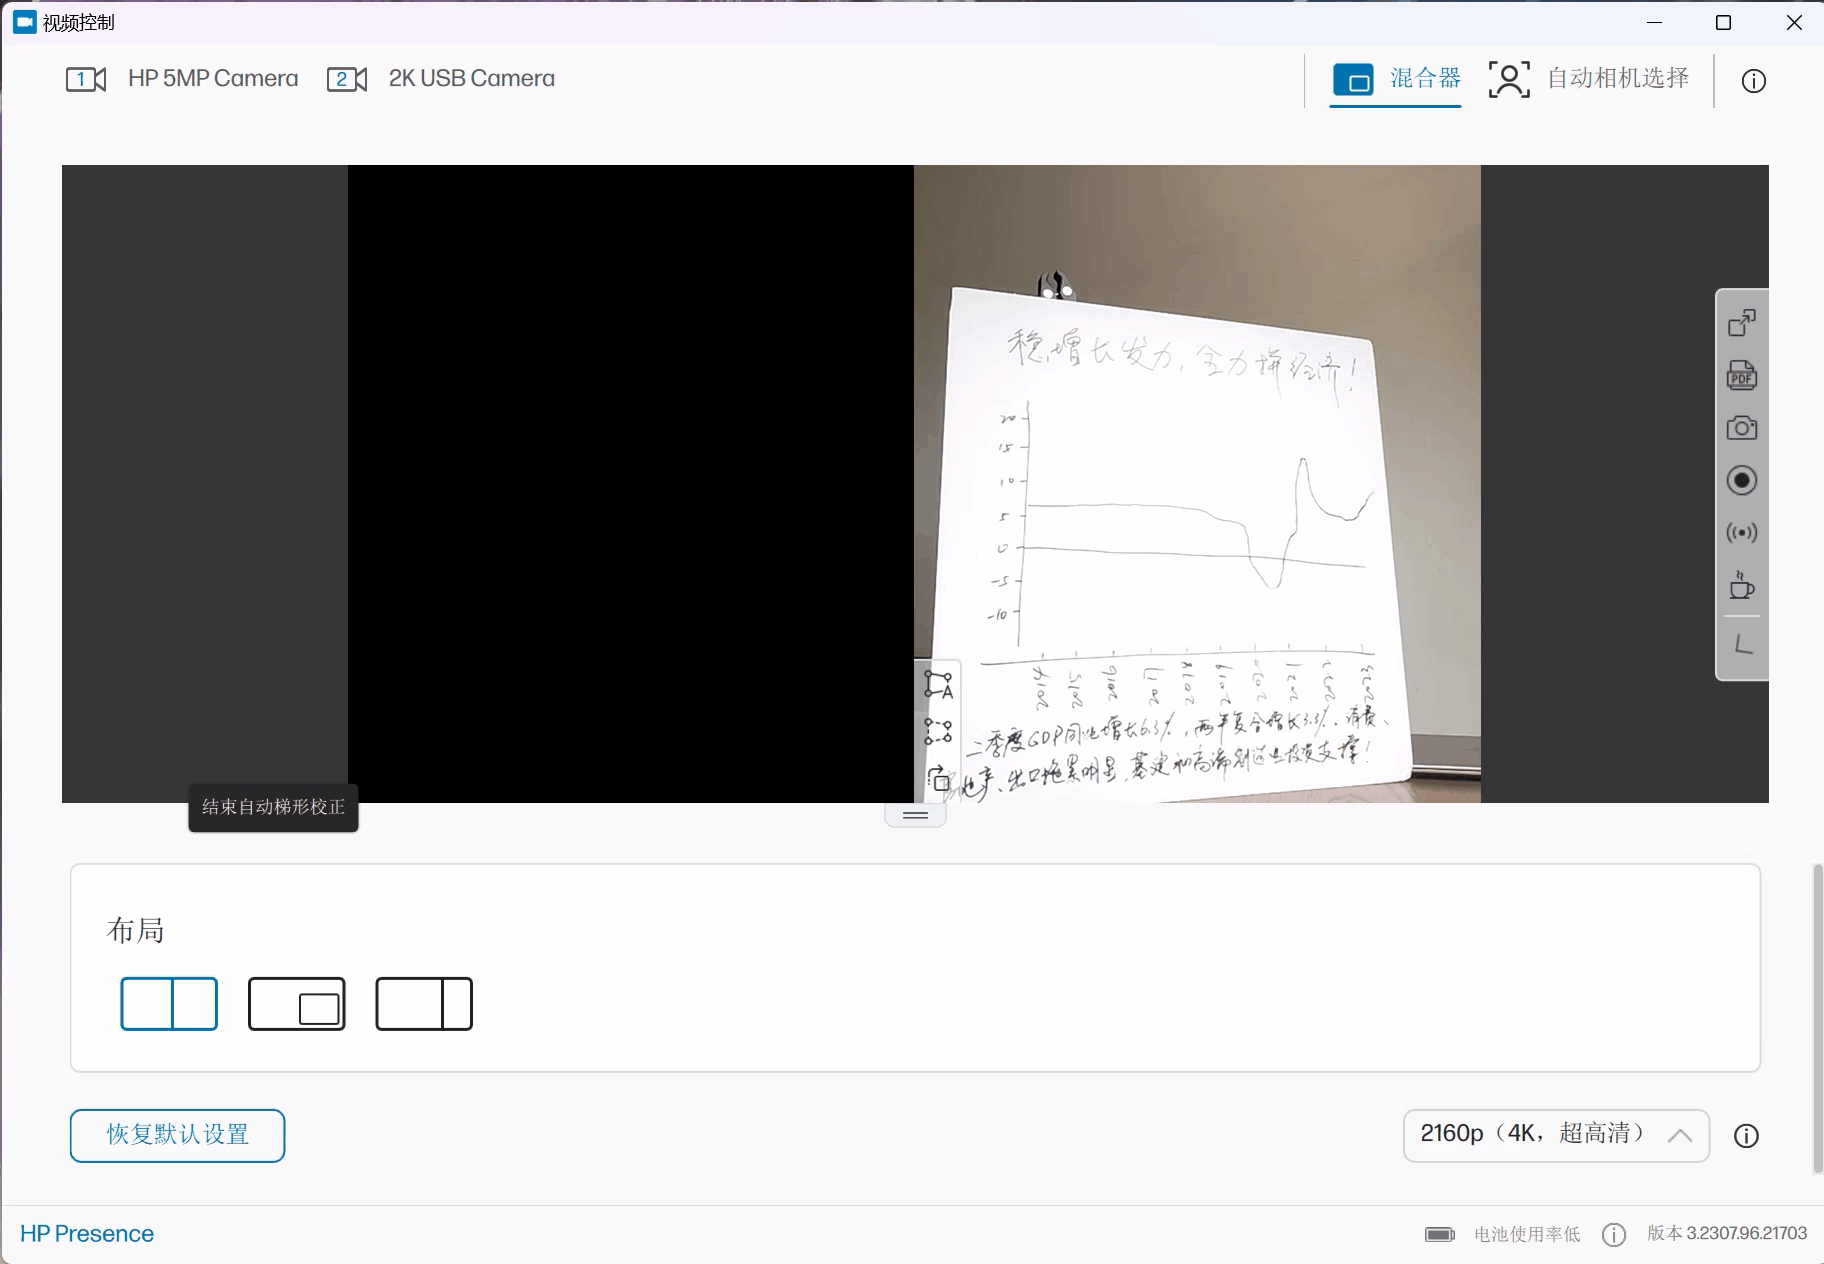Image resolution: width=1824 pixels, height=1264 pixels.
Task: Click the broadcast signal icon
Action: point(1741,533)
